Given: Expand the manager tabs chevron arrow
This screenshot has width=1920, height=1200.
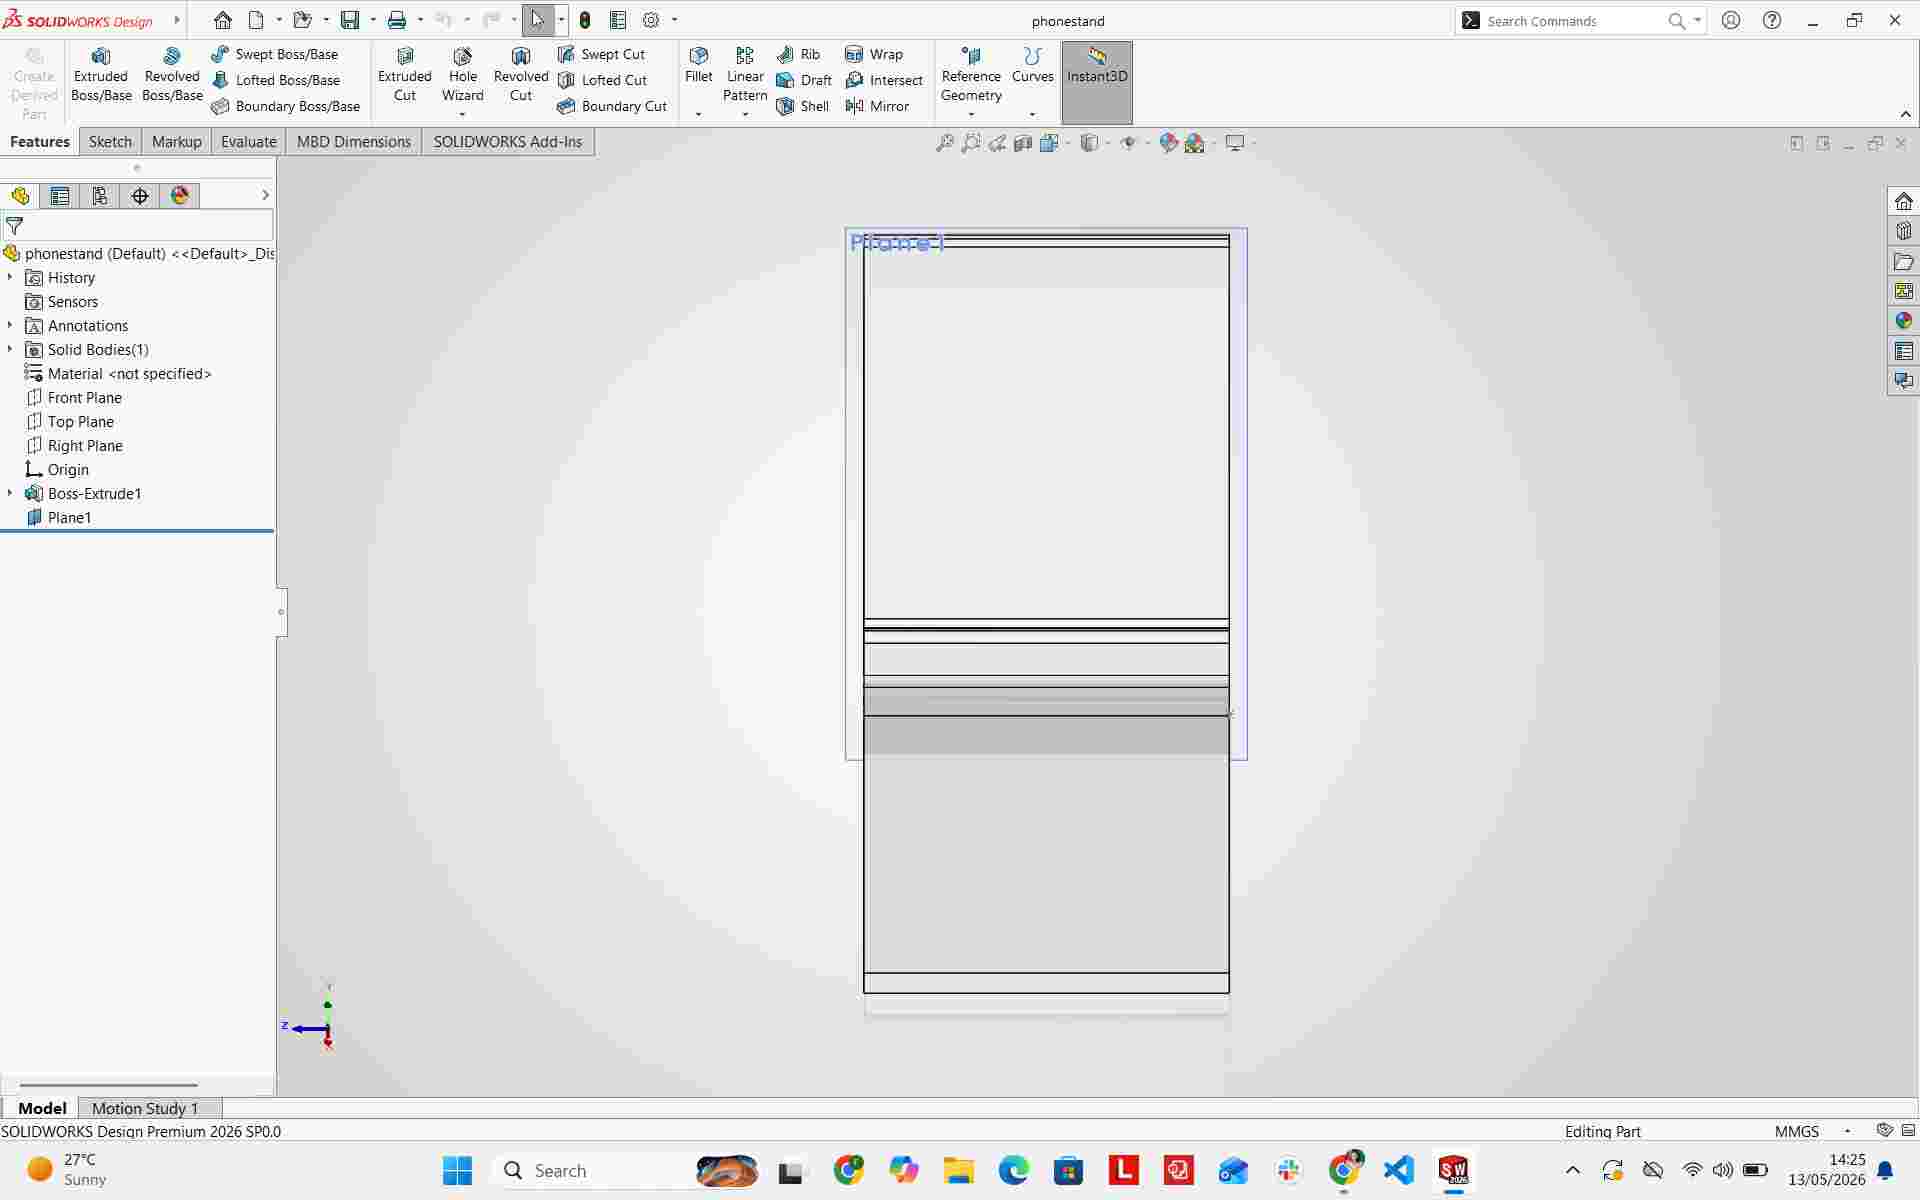Looking at the screenshot, I should point(265,195).
